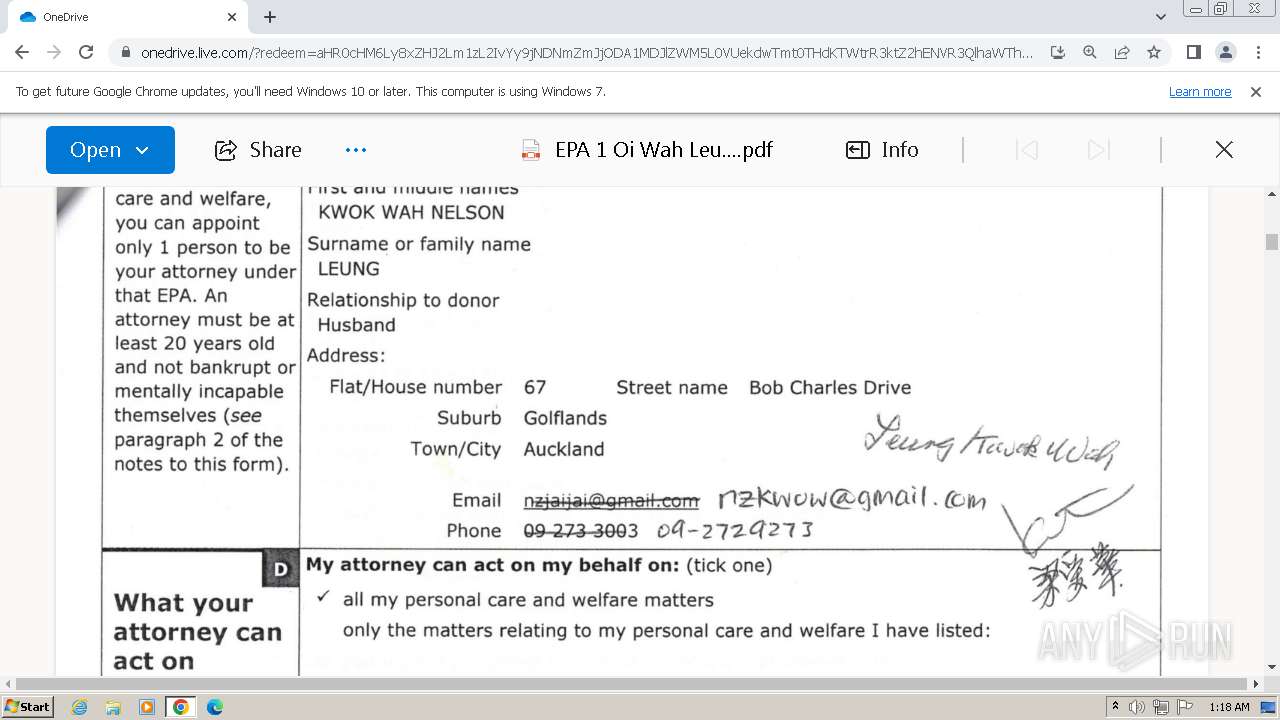The height and width of the screenshot is (720, 1280).
Task: Go to the next file arrow
Action: [x=1098, y=150]
